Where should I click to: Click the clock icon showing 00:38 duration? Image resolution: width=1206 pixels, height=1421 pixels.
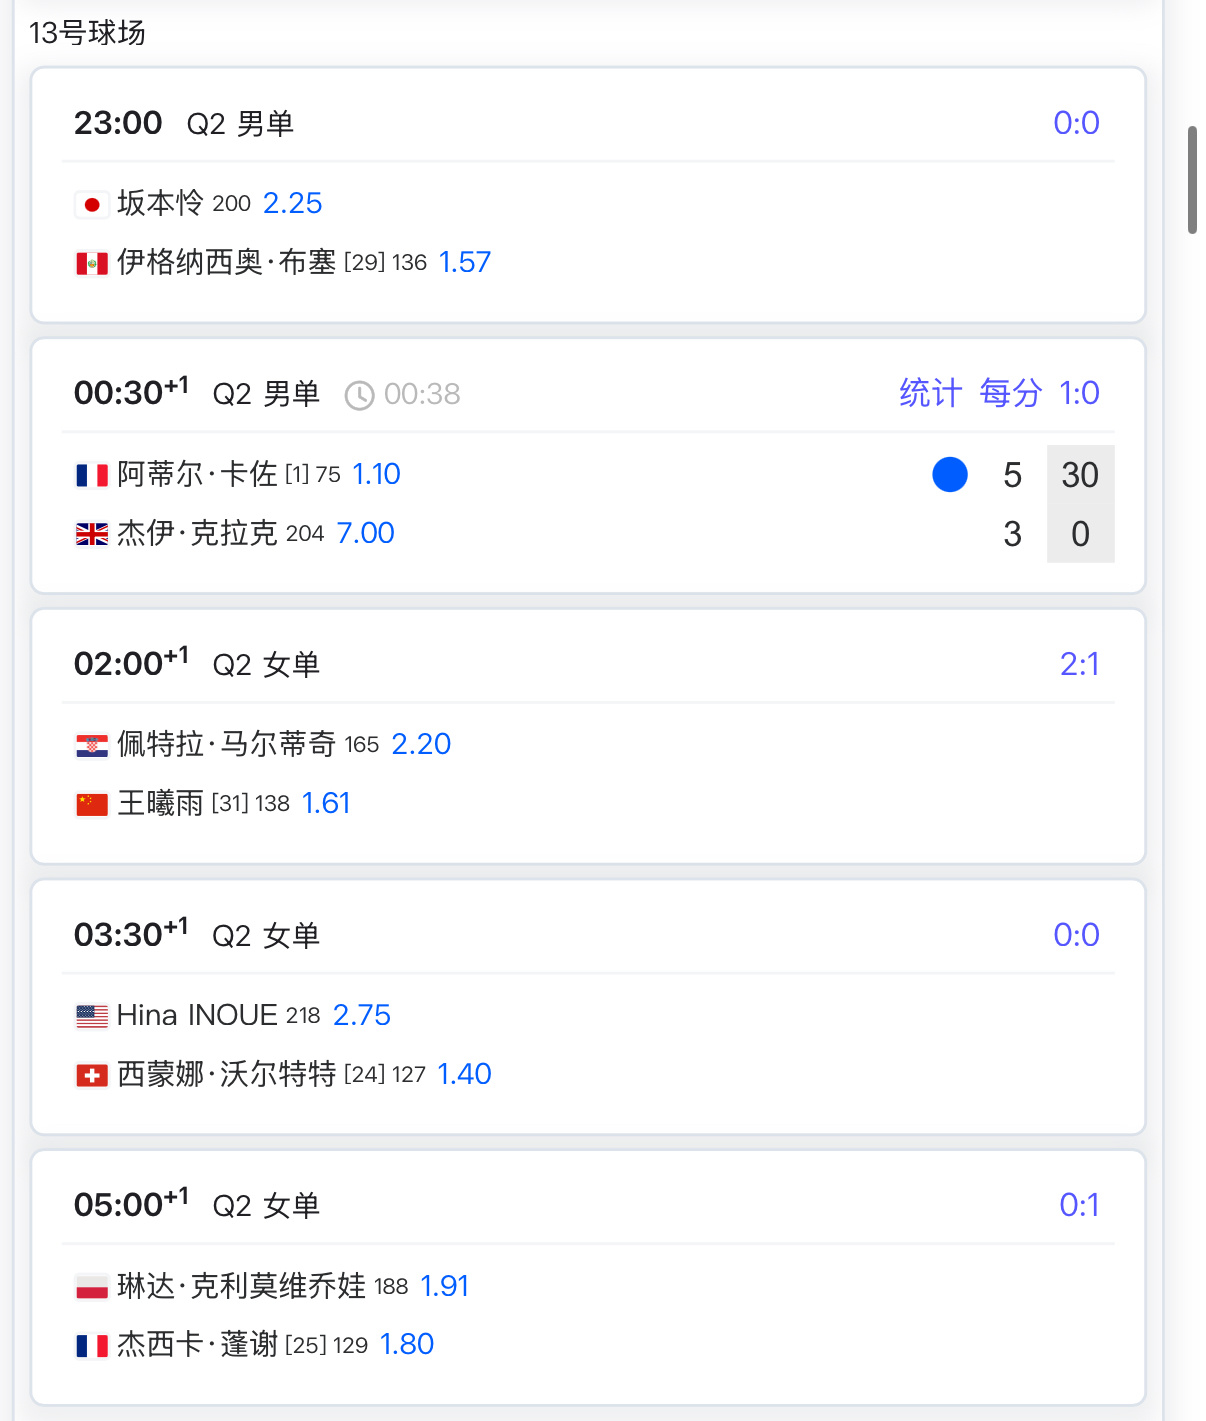click(x=359, y=396)
